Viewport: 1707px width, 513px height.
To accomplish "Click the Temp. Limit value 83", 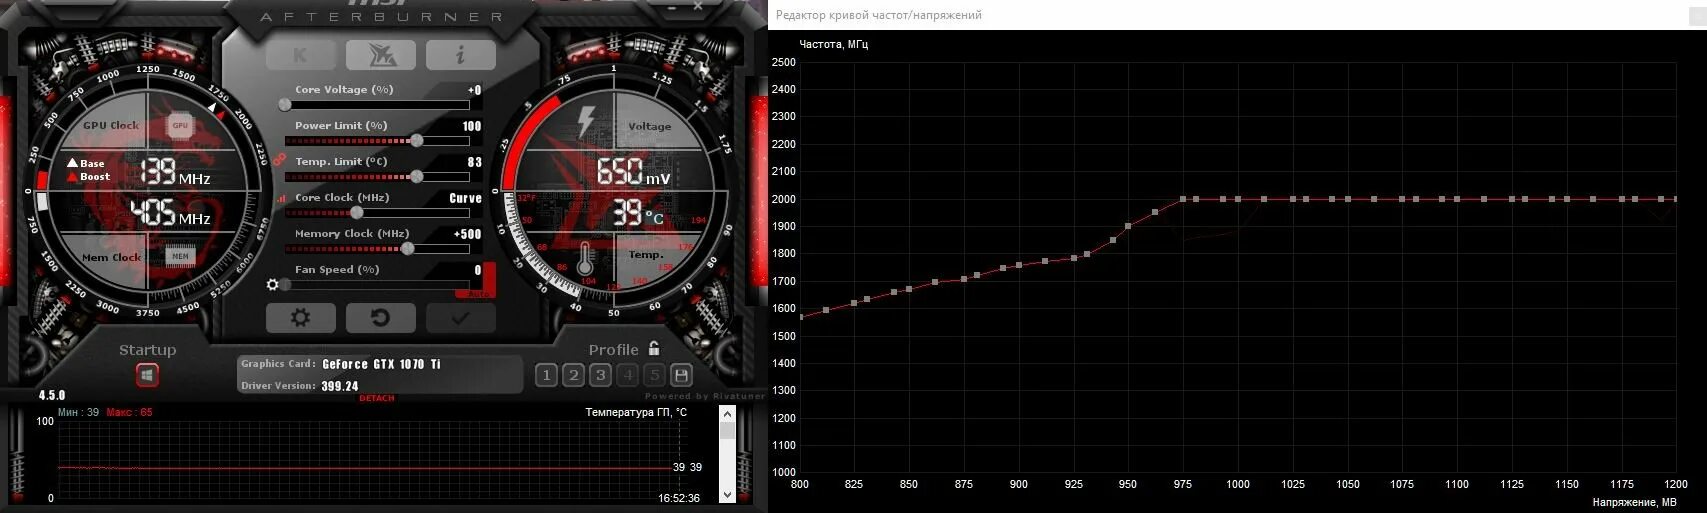I will [475, 162].
